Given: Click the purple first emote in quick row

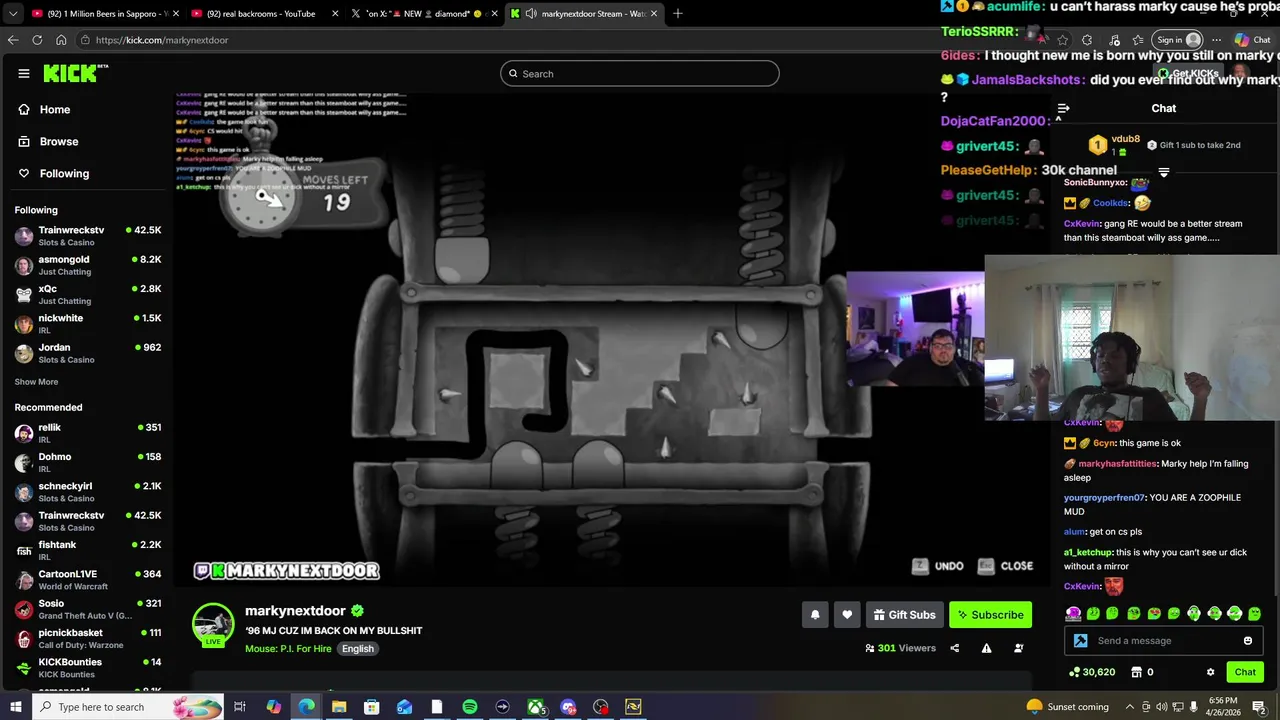Looking at the screenshot, I should [1073, 613].
